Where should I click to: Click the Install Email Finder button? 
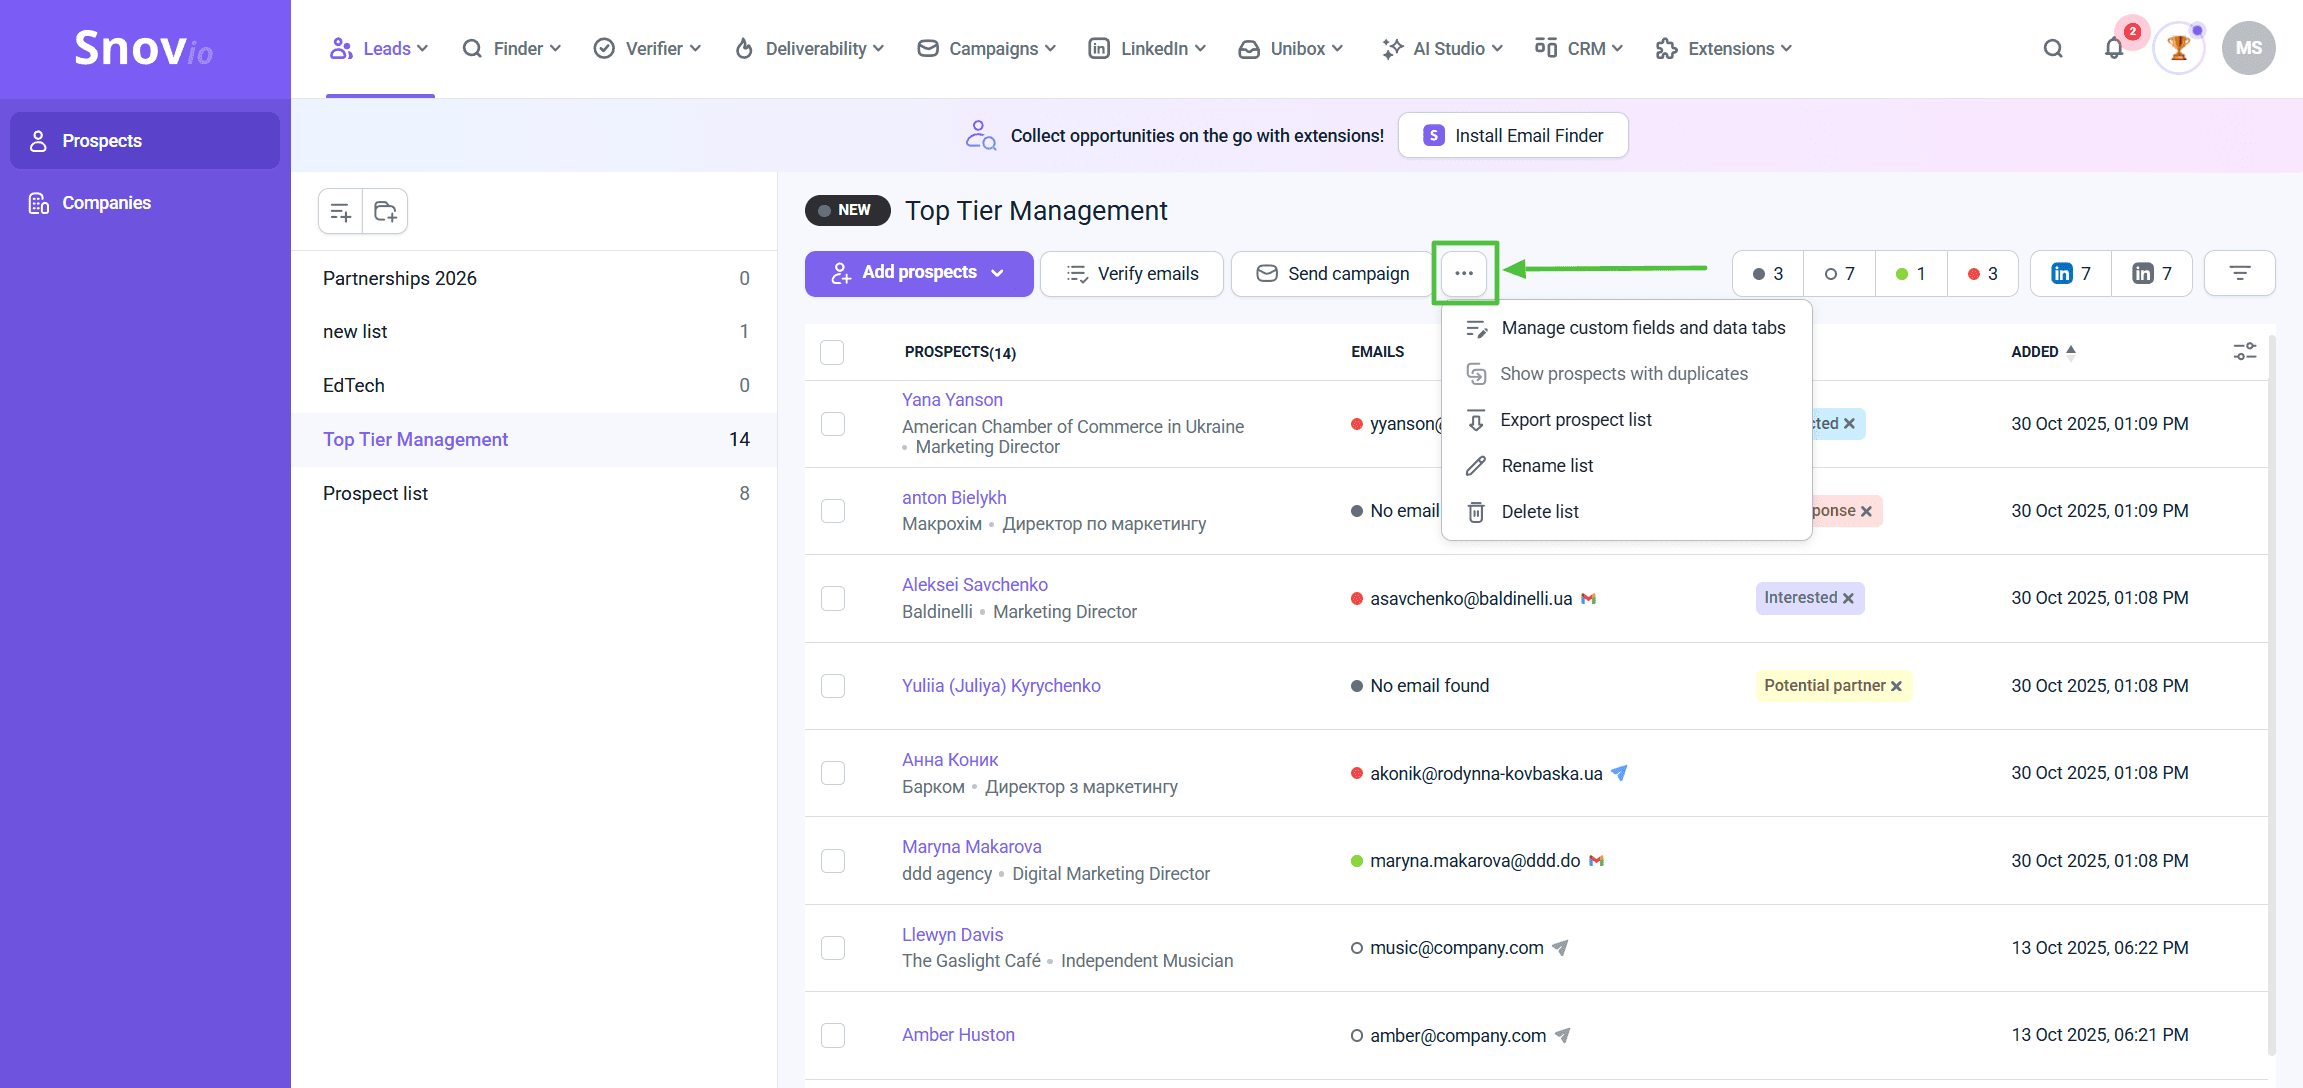pos(1512,136)
